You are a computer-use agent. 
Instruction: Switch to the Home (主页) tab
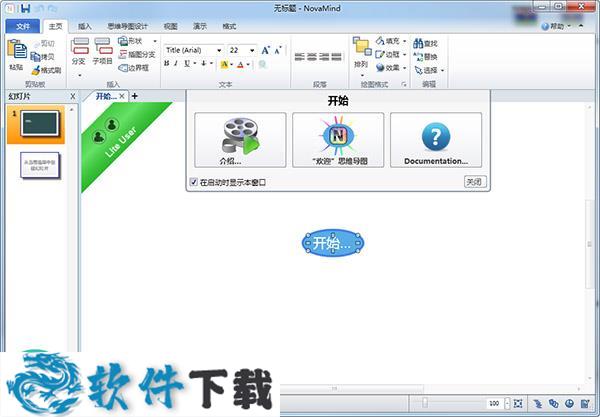[x=55, y=26]
